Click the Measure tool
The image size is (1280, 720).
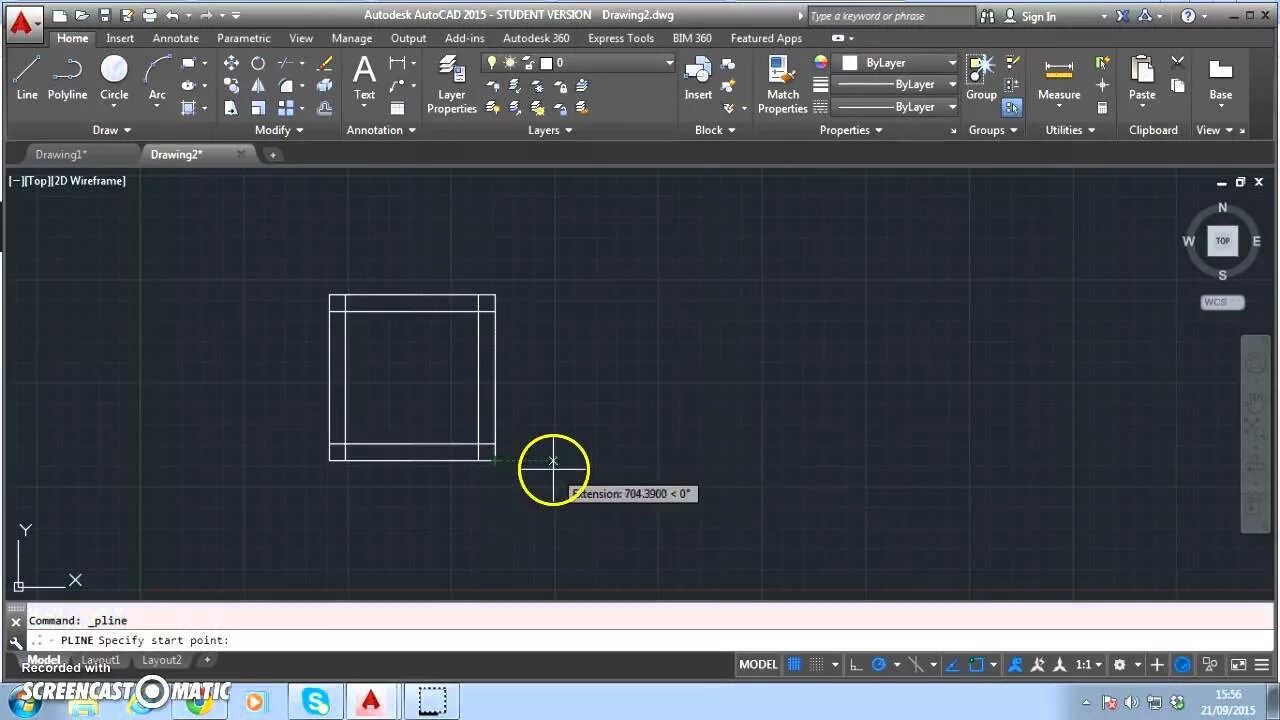click(1059, 78)
